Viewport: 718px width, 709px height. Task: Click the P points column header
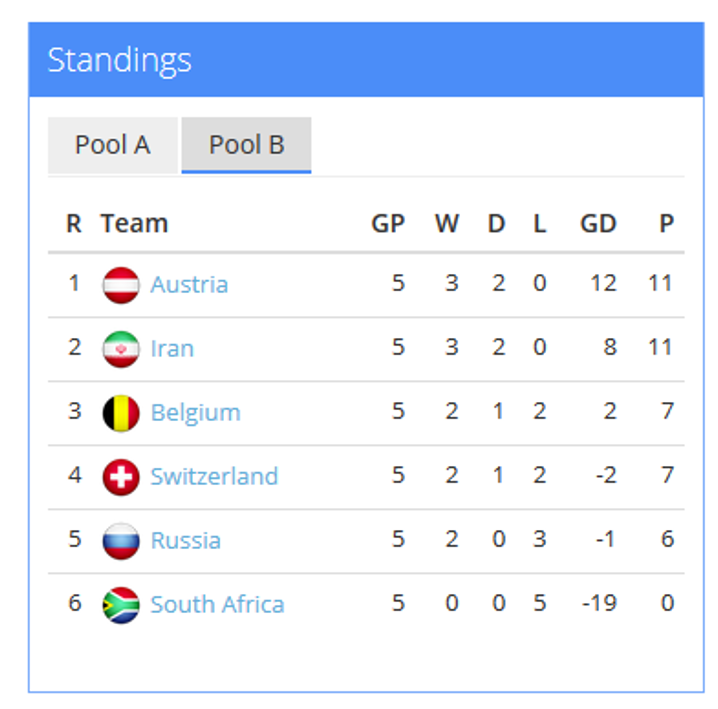[x=667, y=224]
